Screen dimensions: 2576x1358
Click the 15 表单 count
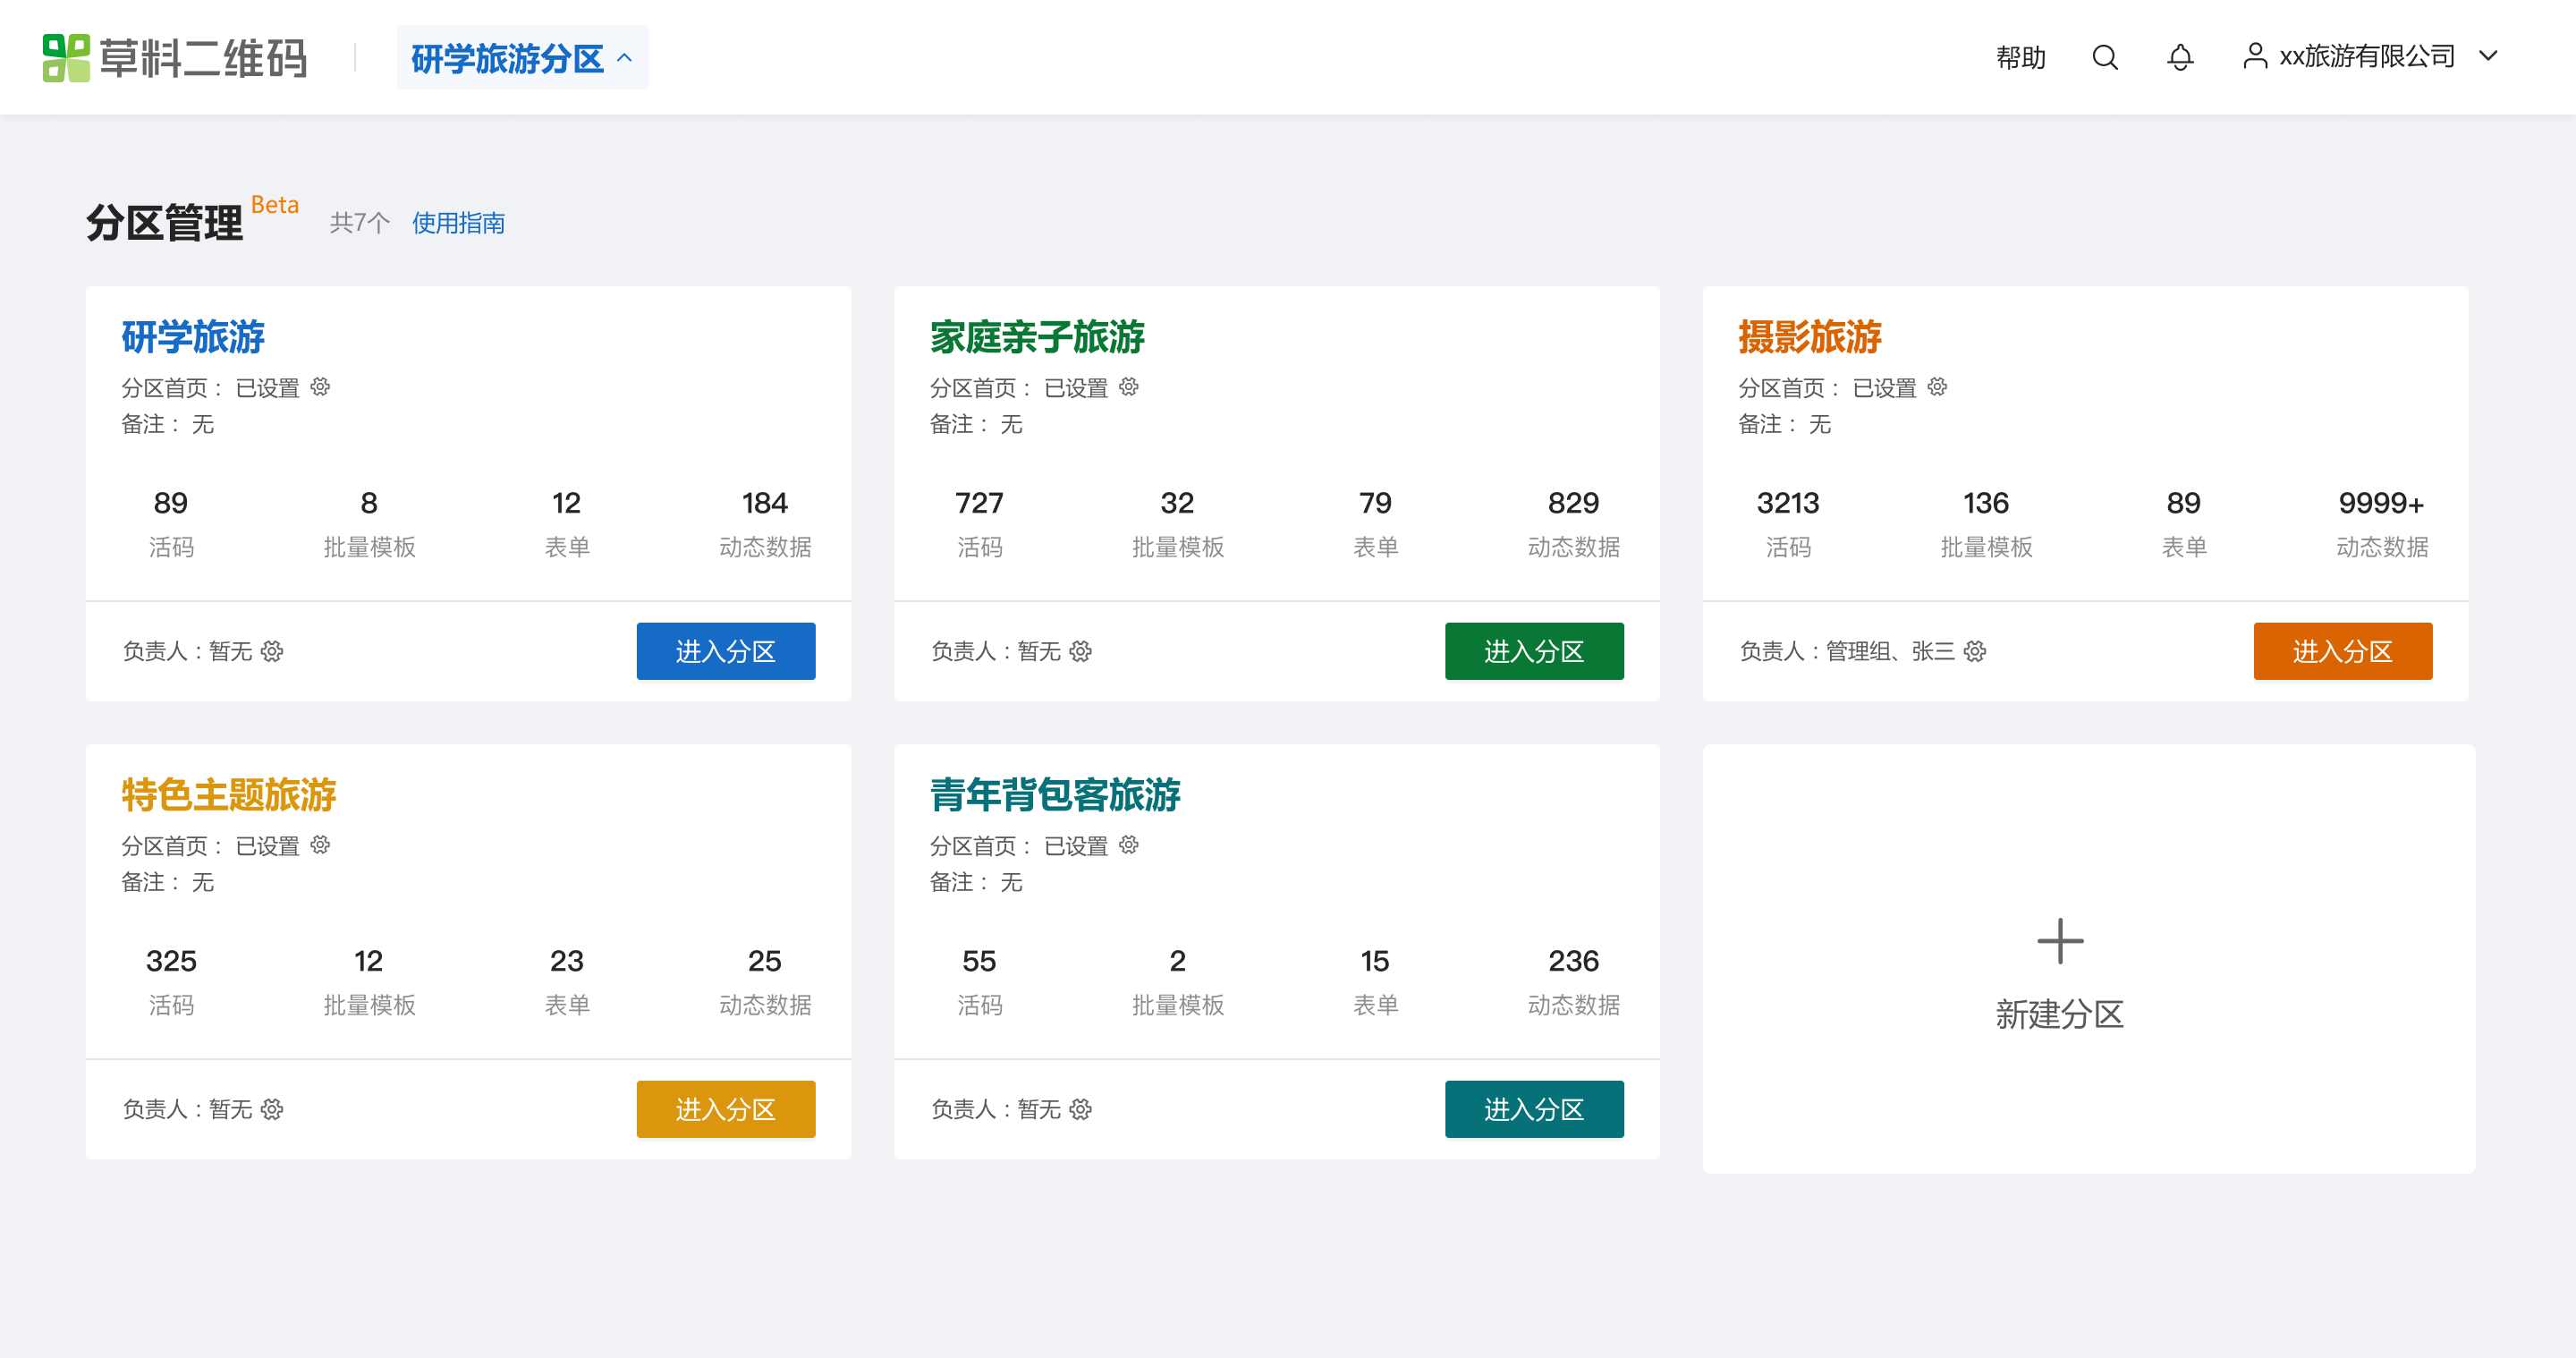coord(1375,961)
